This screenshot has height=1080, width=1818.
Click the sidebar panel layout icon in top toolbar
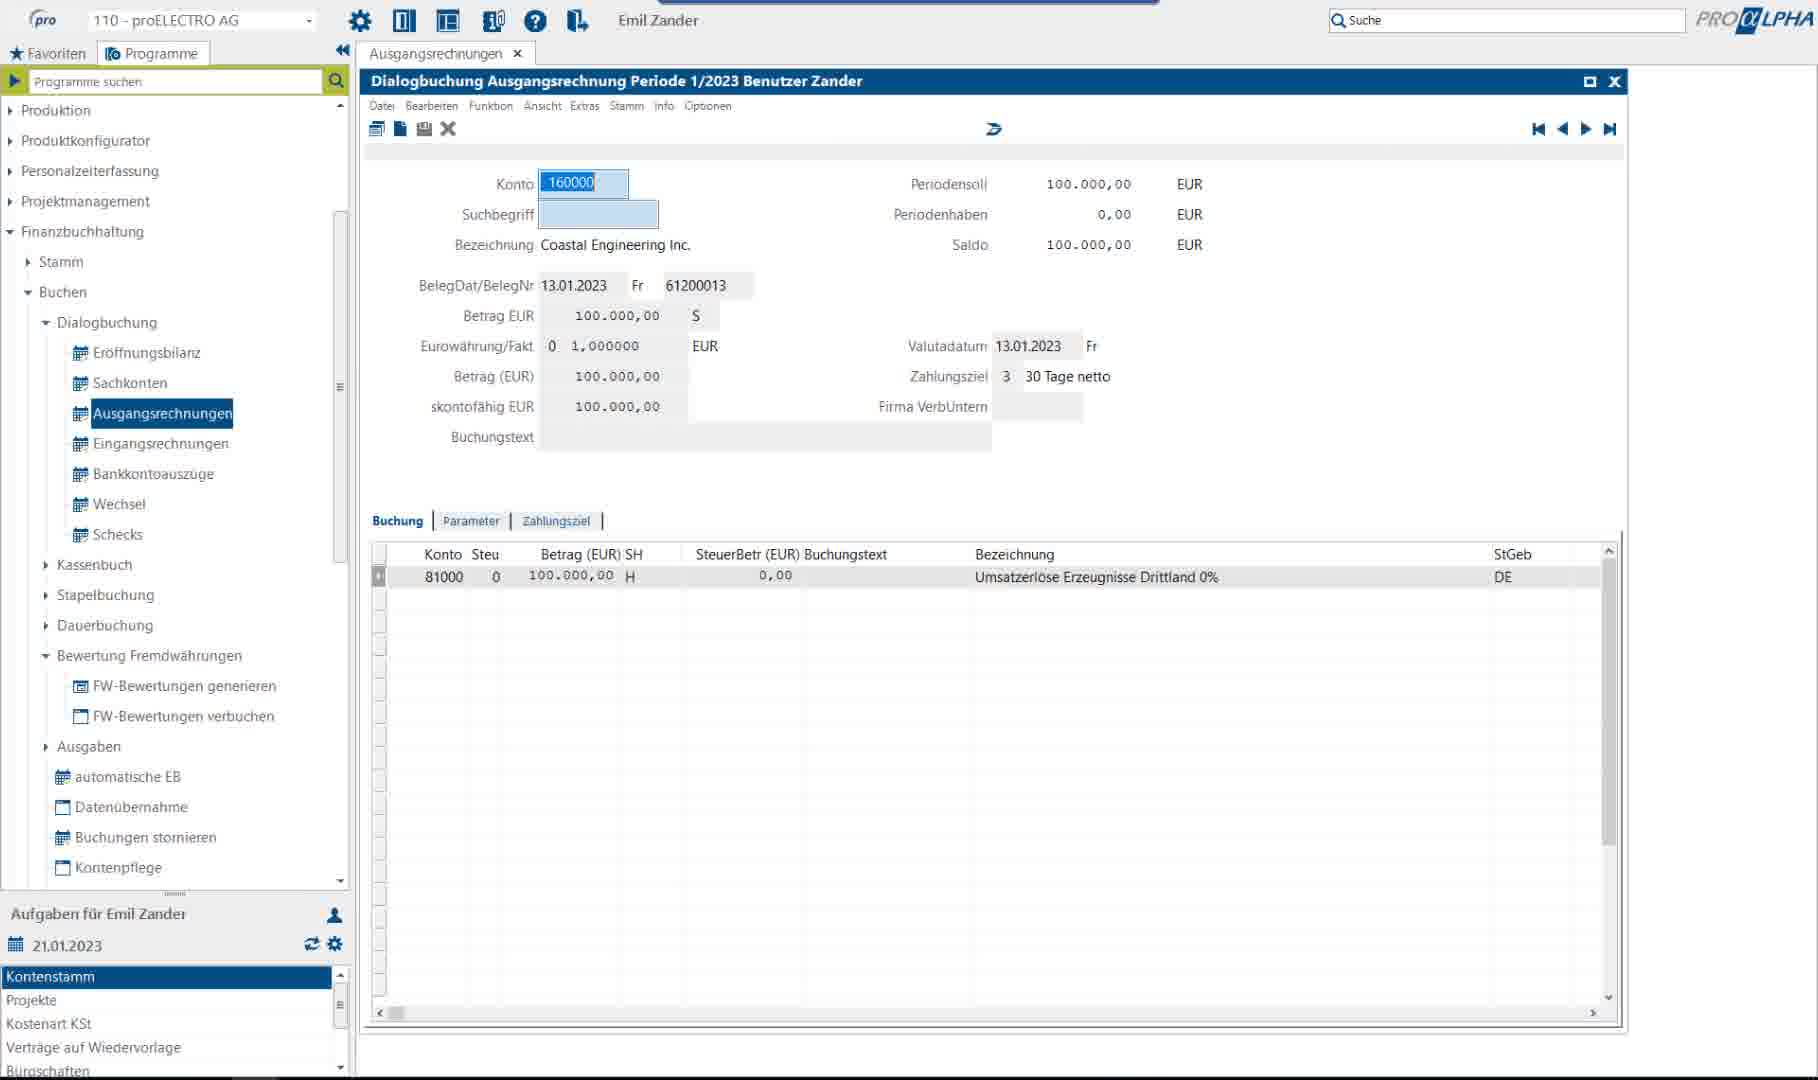(x=448, y=20)
